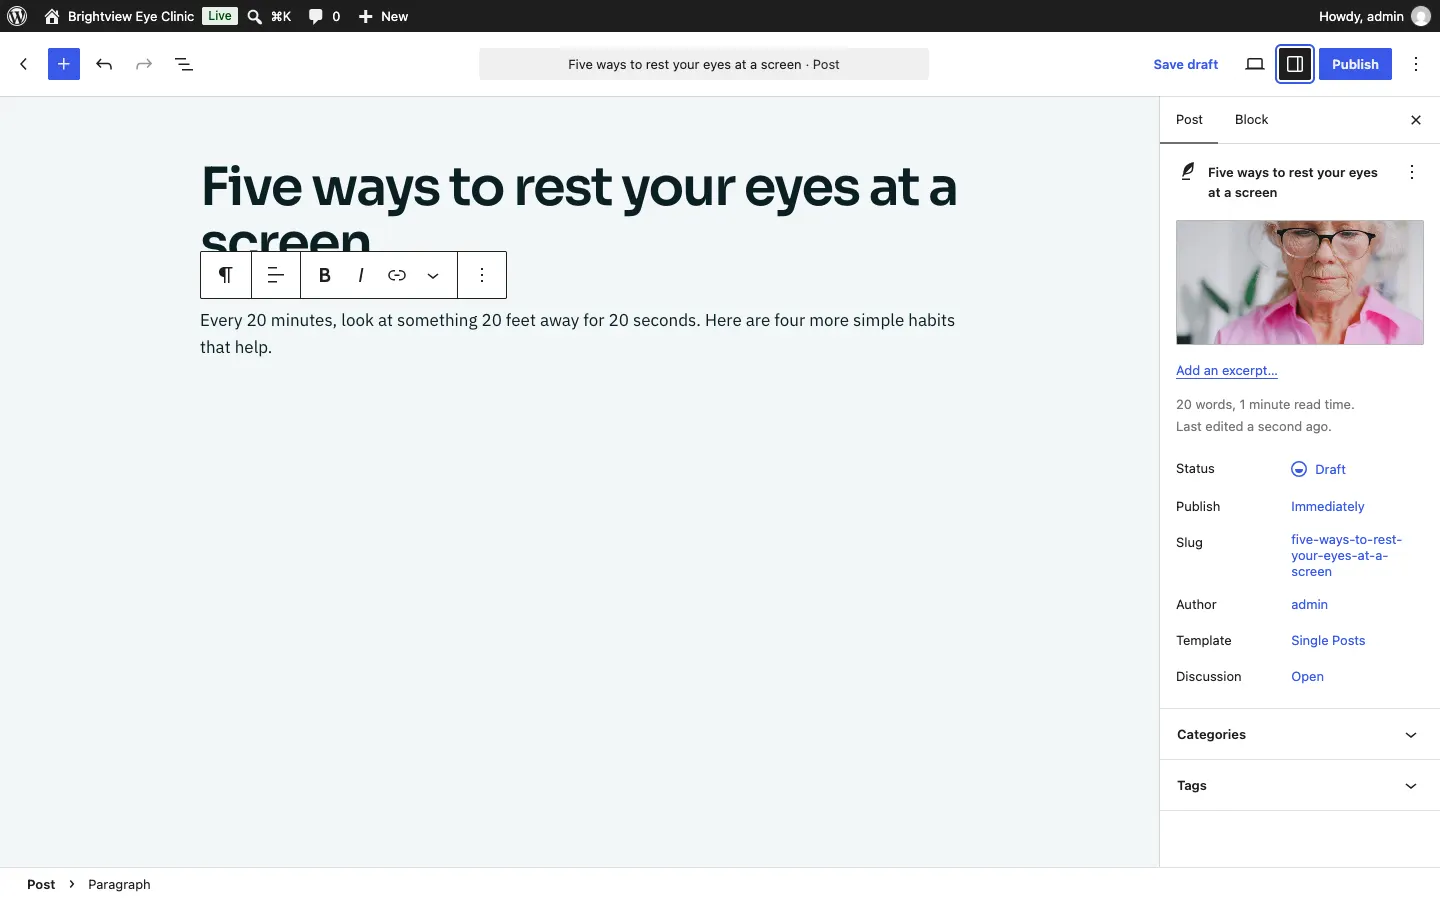The image size is (1440, 900).
Task: Click the document title command bar
Action: (x=704, y=64)
